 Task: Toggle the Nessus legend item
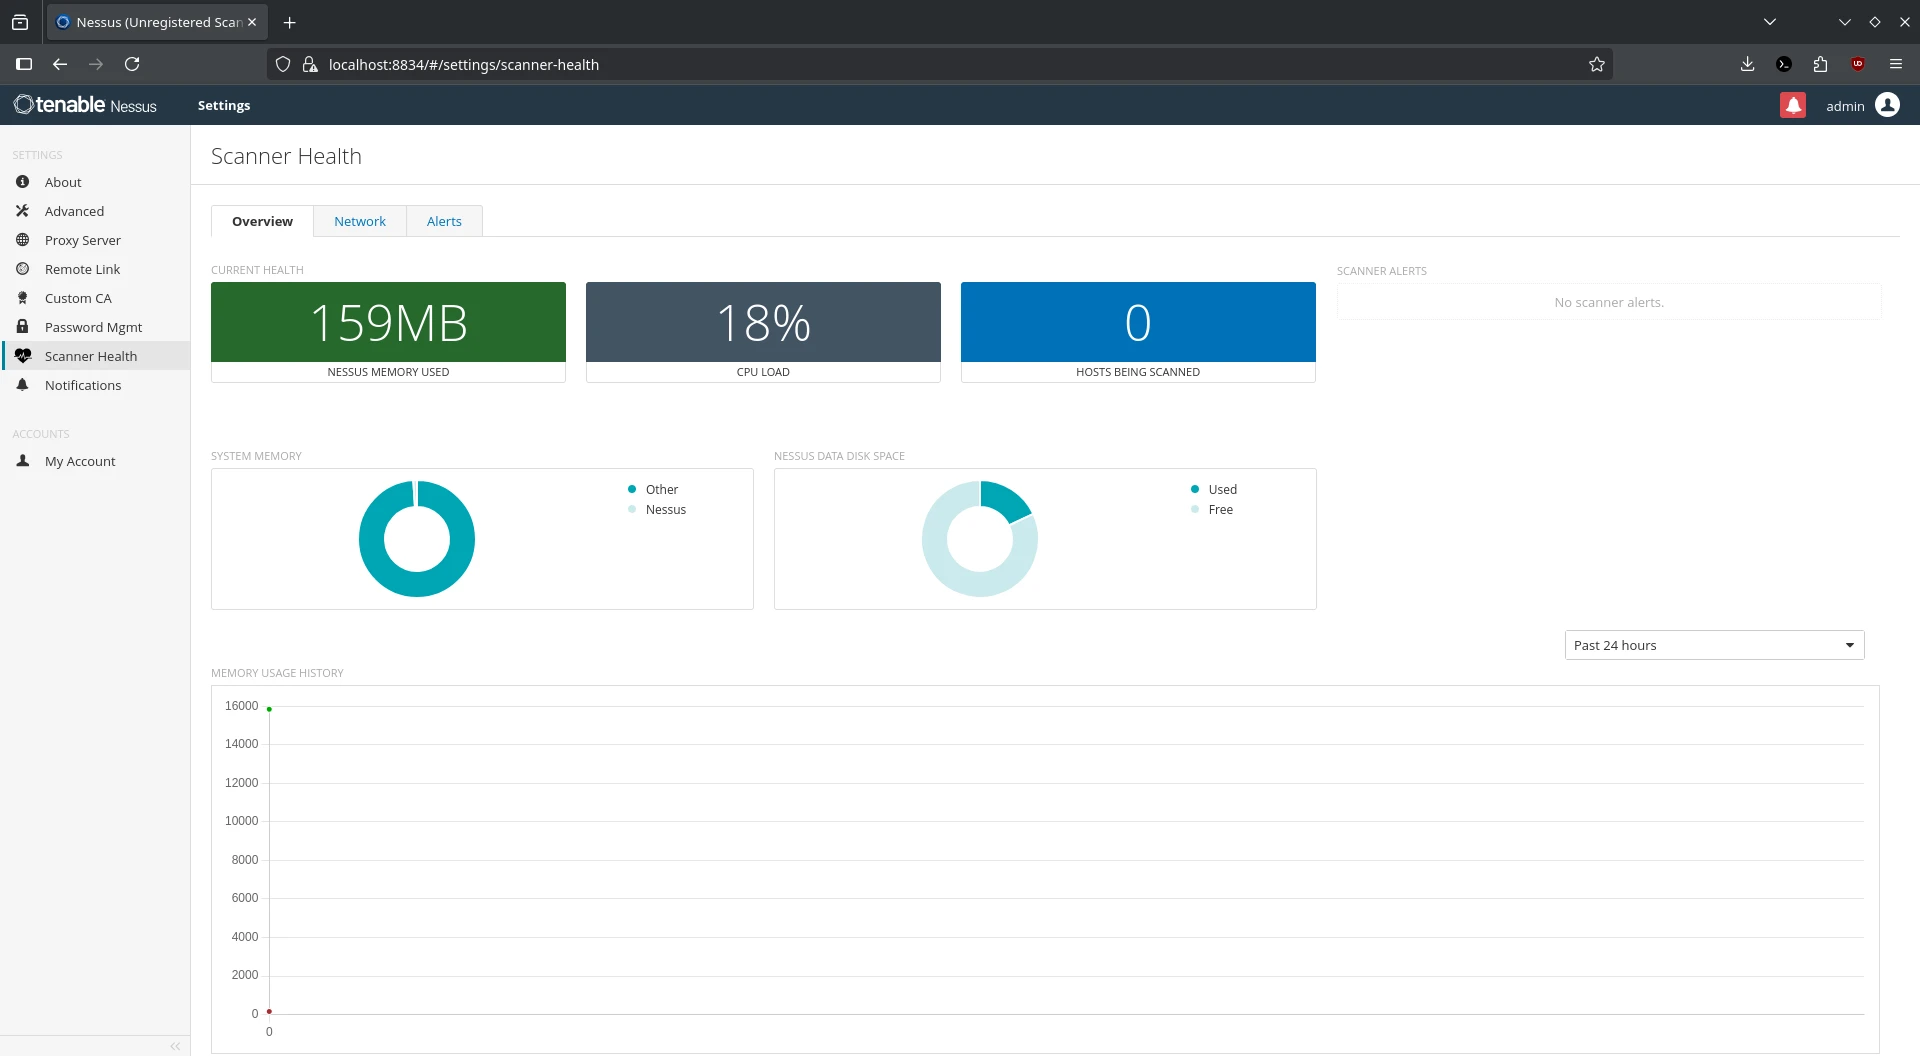click(656, 509)
